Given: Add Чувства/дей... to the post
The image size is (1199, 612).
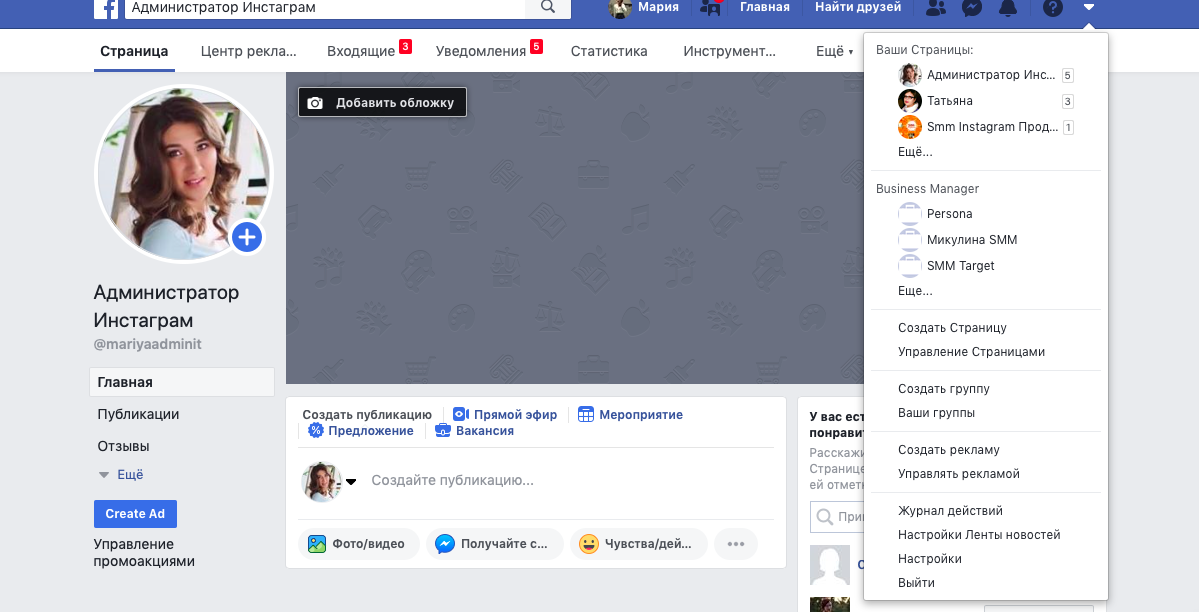Looking at the screenshot, I should (638, 544).
